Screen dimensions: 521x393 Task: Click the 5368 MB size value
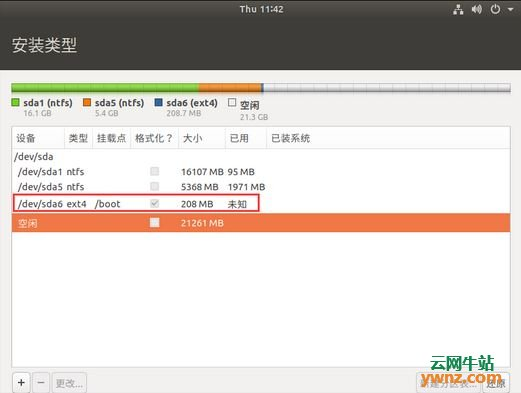point(199,187)
